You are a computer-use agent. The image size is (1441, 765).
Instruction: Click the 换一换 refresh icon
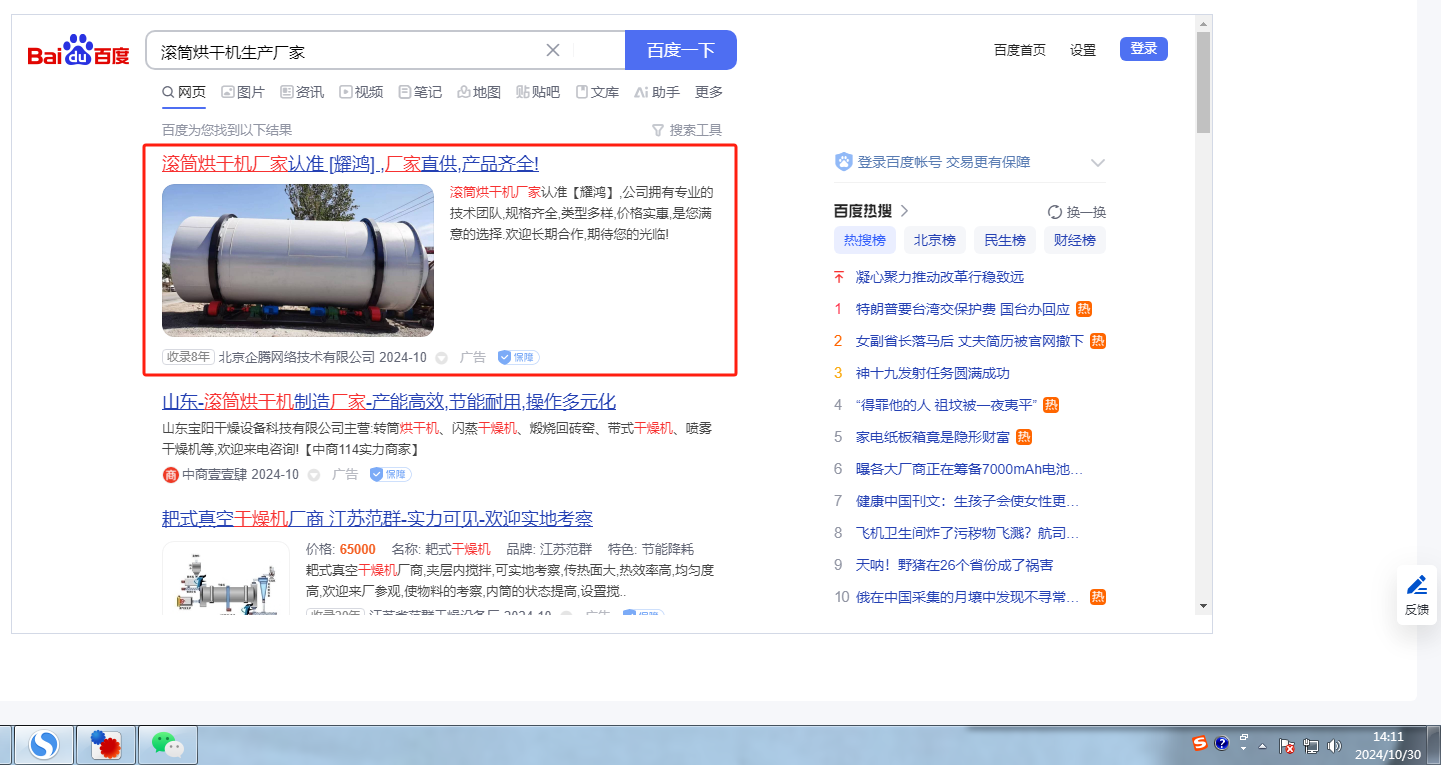coord(1054,212)
